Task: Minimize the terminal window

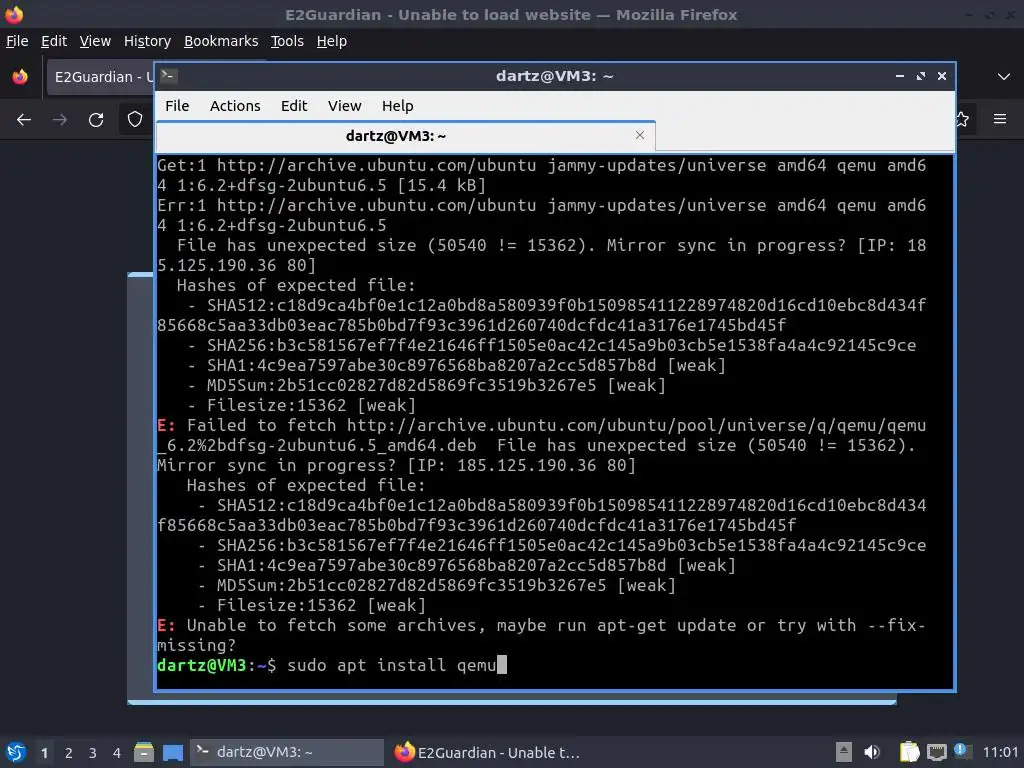Action: pos(900,76)
